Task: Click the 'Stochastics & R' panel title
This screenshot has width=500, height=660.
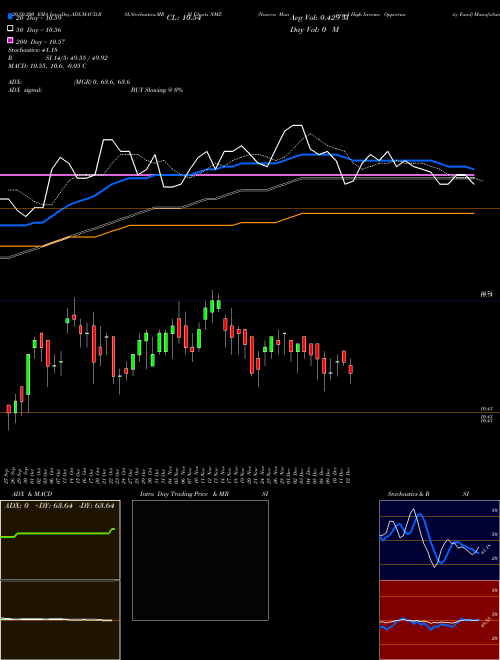Action: pos(409,494)
